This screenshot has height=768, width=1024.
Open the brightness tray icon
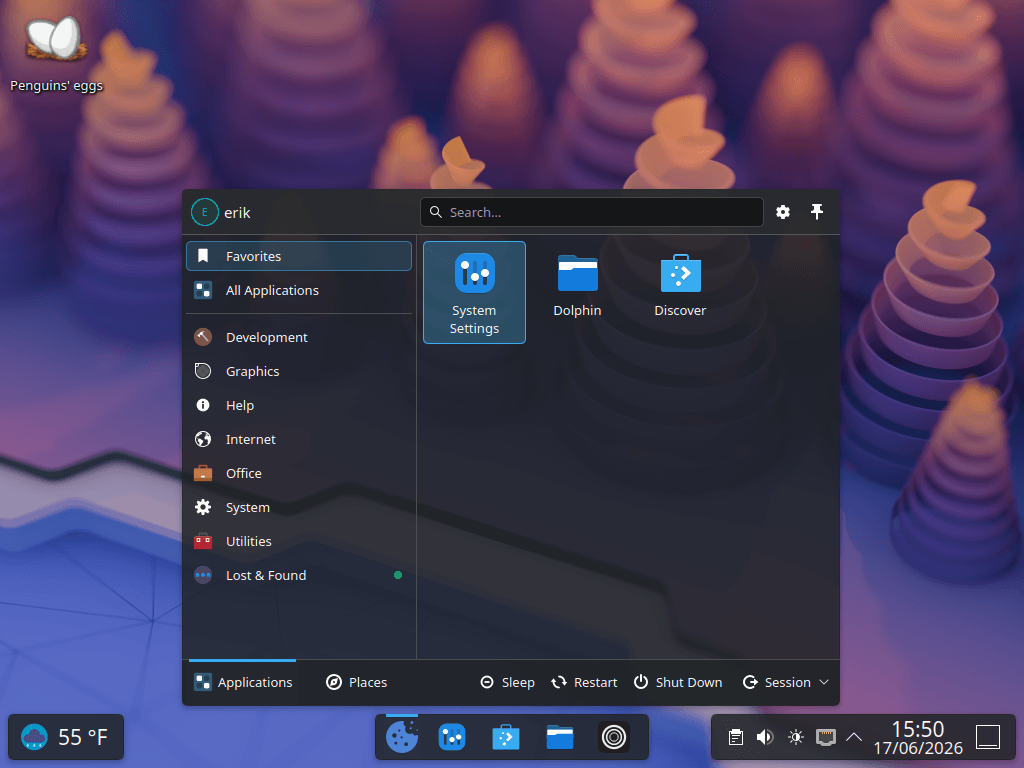coord(795,737)
